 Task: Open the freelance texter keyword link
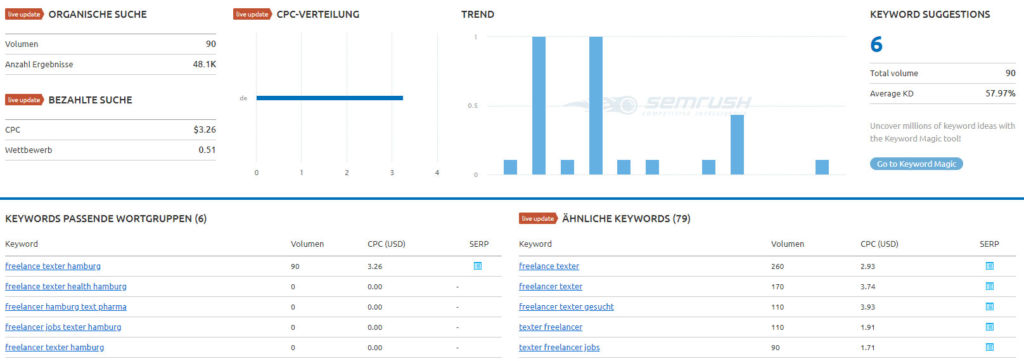click(x=549, y=266)
